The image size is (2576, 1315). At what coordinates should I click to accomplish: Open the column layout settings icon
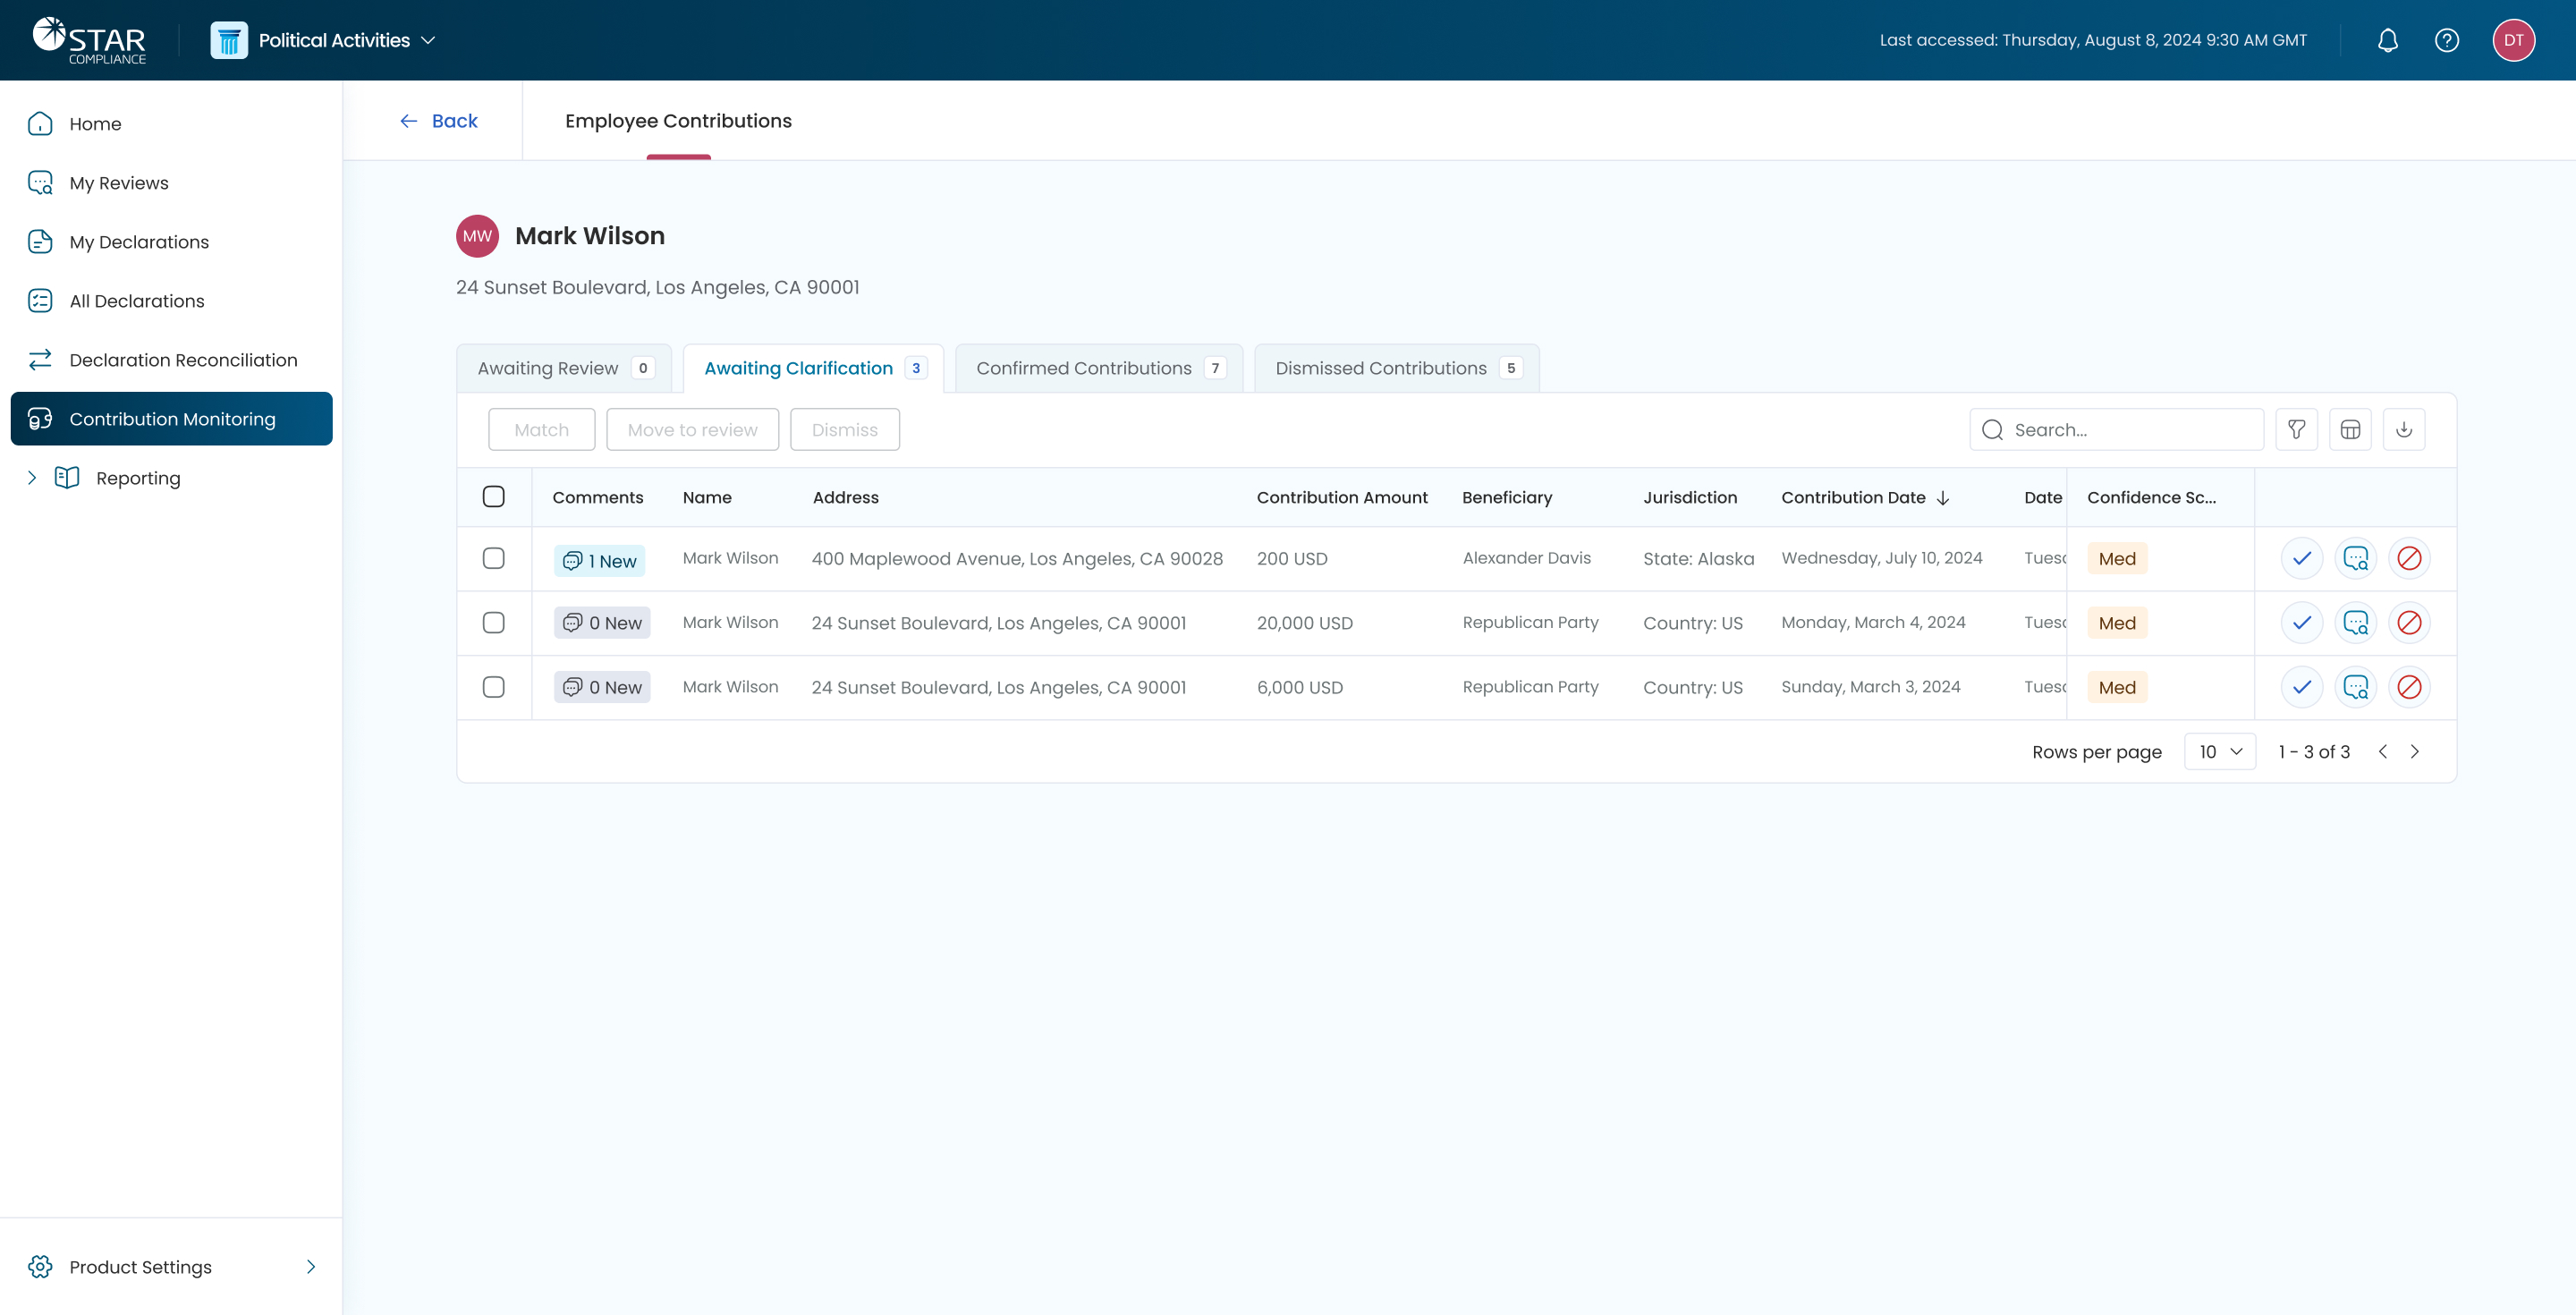tap(2350, 429)
